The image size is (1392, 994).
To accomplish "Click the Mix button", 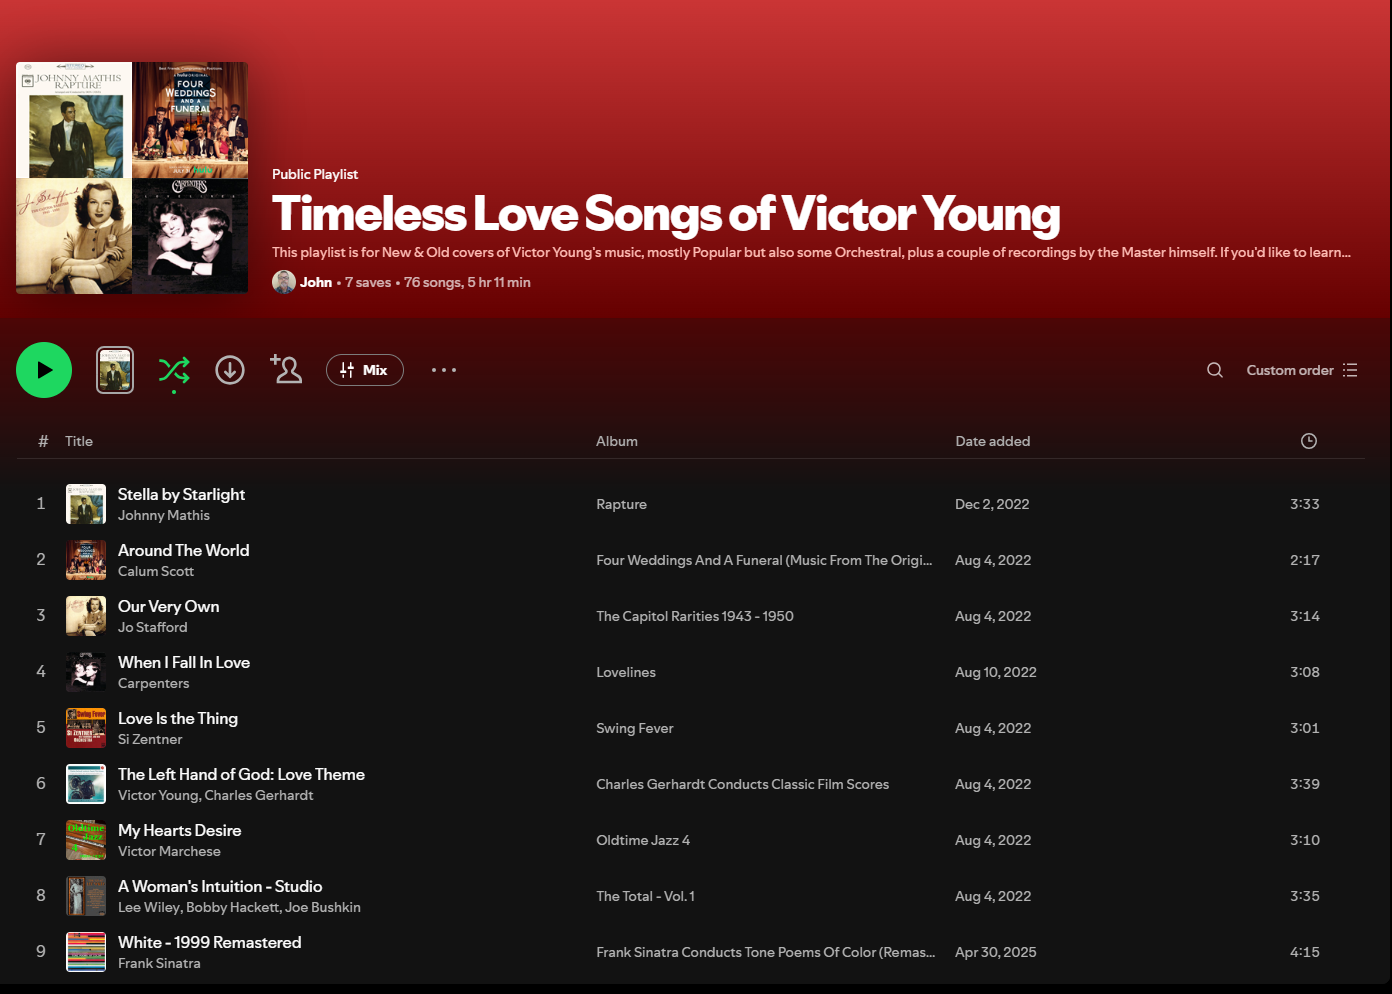I will point(365,370).
